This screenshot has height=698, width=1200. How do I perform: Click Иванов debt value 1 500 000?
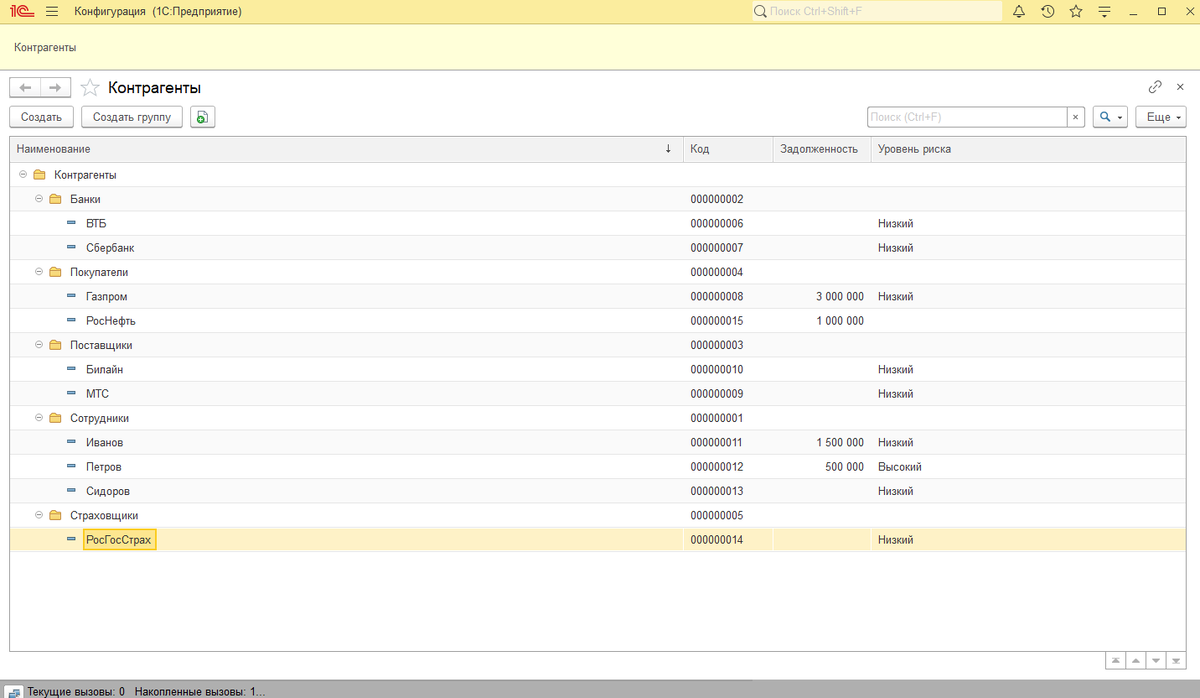pos(840,443)
